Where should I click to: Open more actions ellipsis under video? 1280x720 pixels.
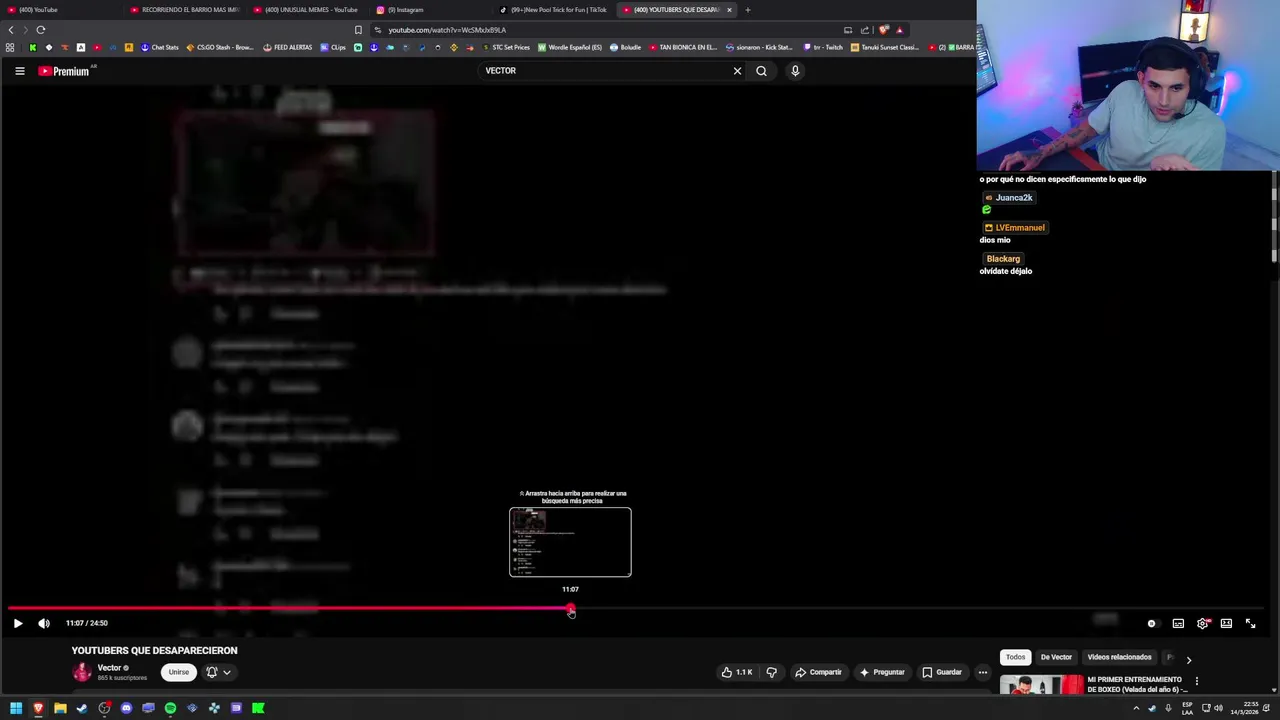pos(982,672)
